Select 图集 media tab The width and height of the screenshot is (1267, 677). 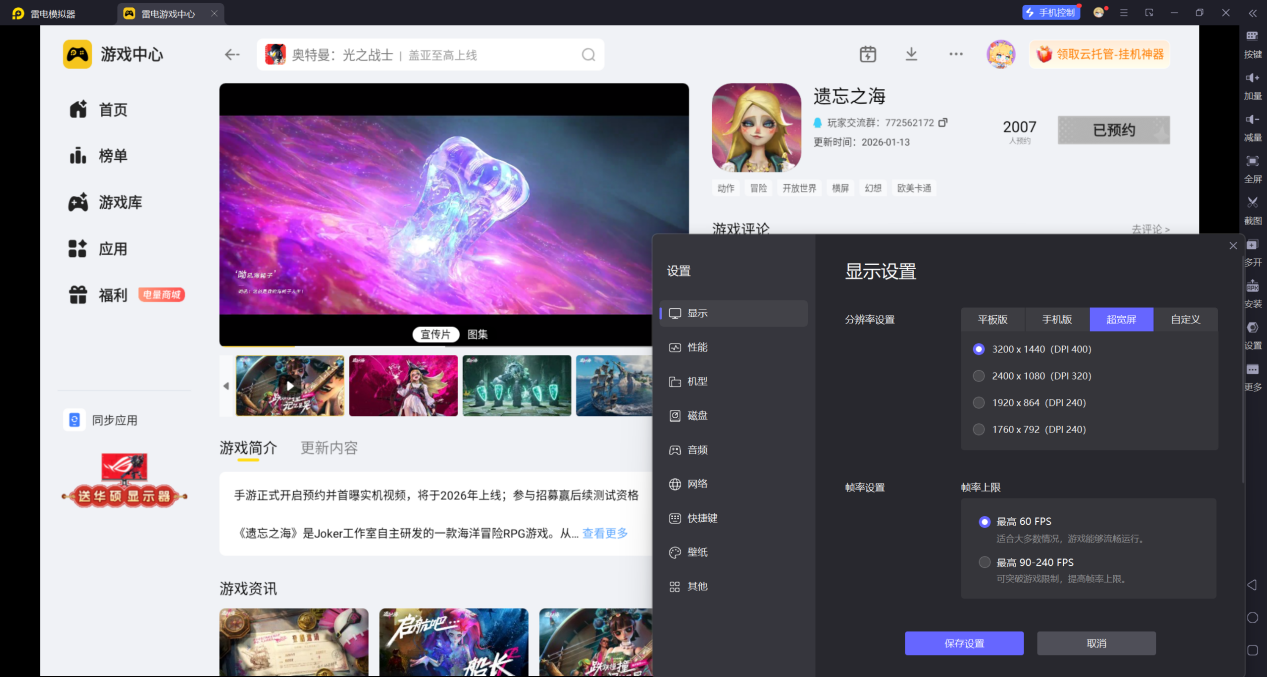tap(478, 334)
